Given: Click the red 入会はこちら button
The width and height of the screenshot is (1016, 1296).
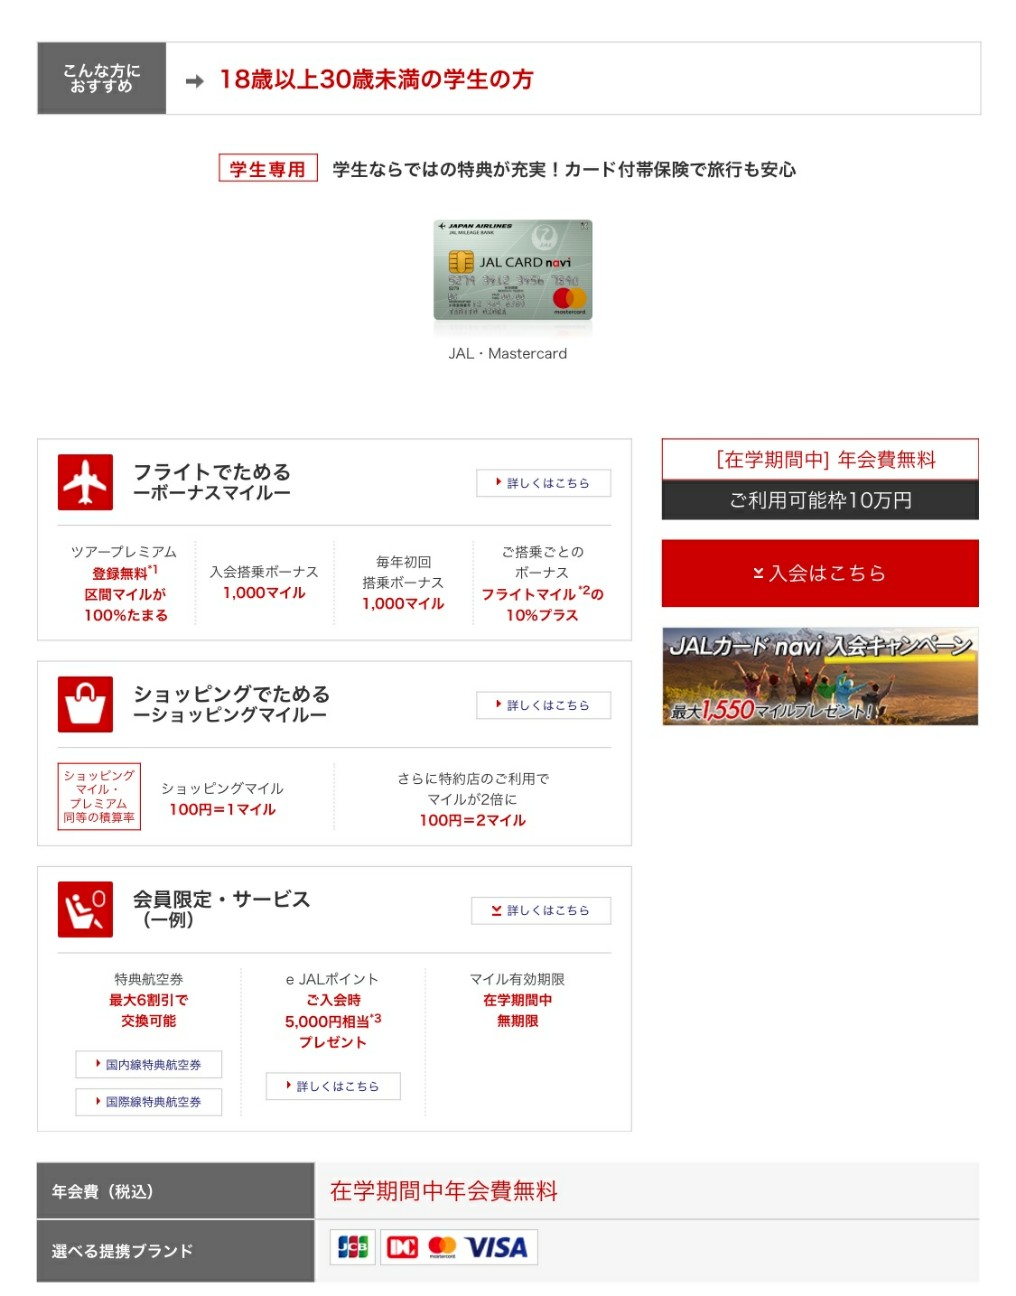Looking at the screenshot, I should click(820, 573).
